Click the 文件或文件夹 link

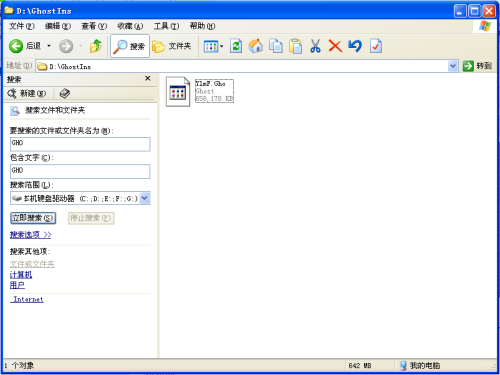[x=32, y=264]
